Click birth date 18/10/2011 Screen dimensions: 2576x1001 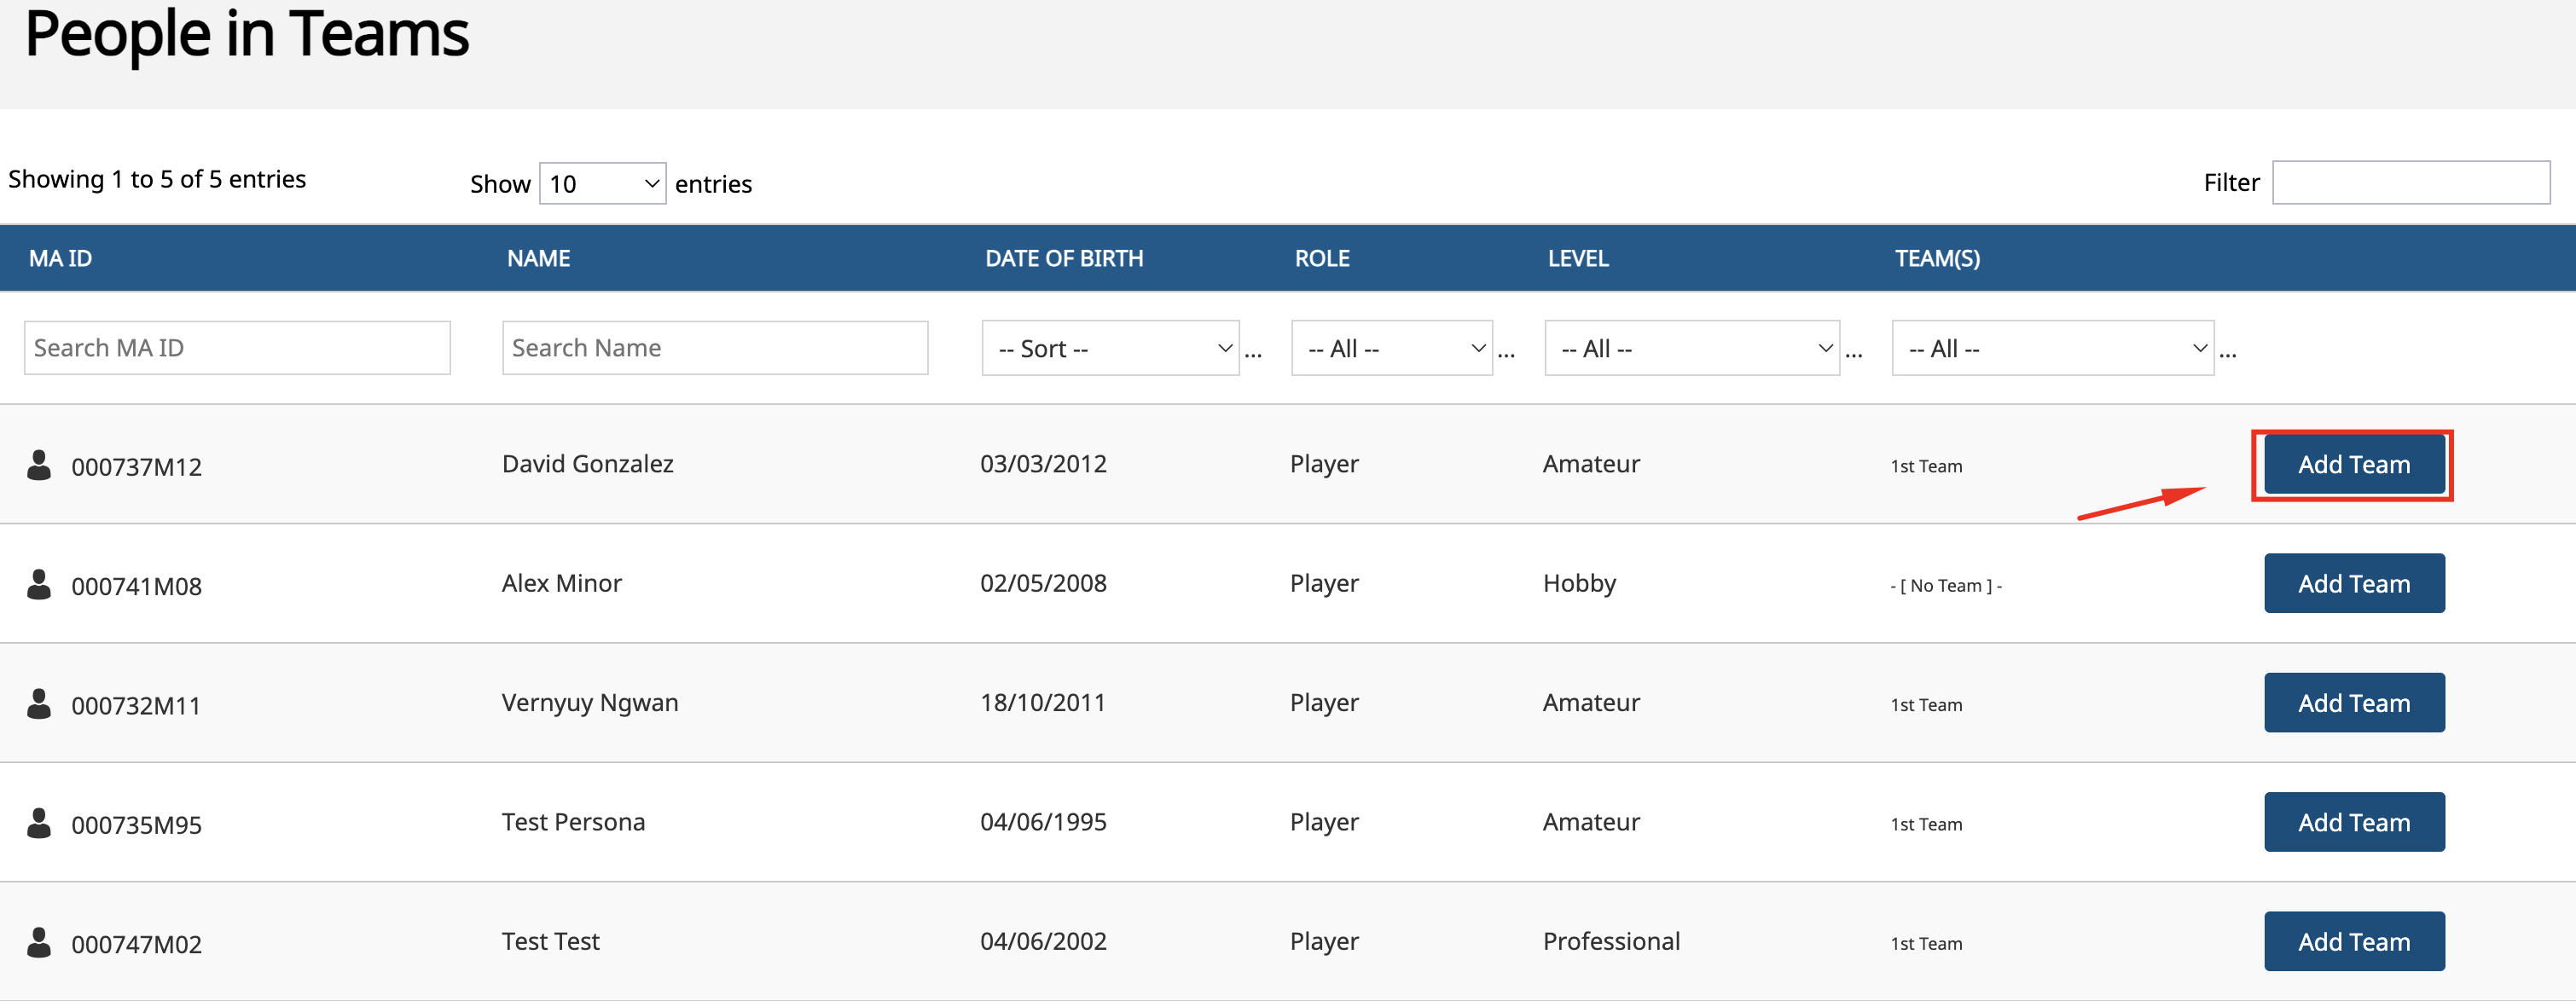(1043, 702)
